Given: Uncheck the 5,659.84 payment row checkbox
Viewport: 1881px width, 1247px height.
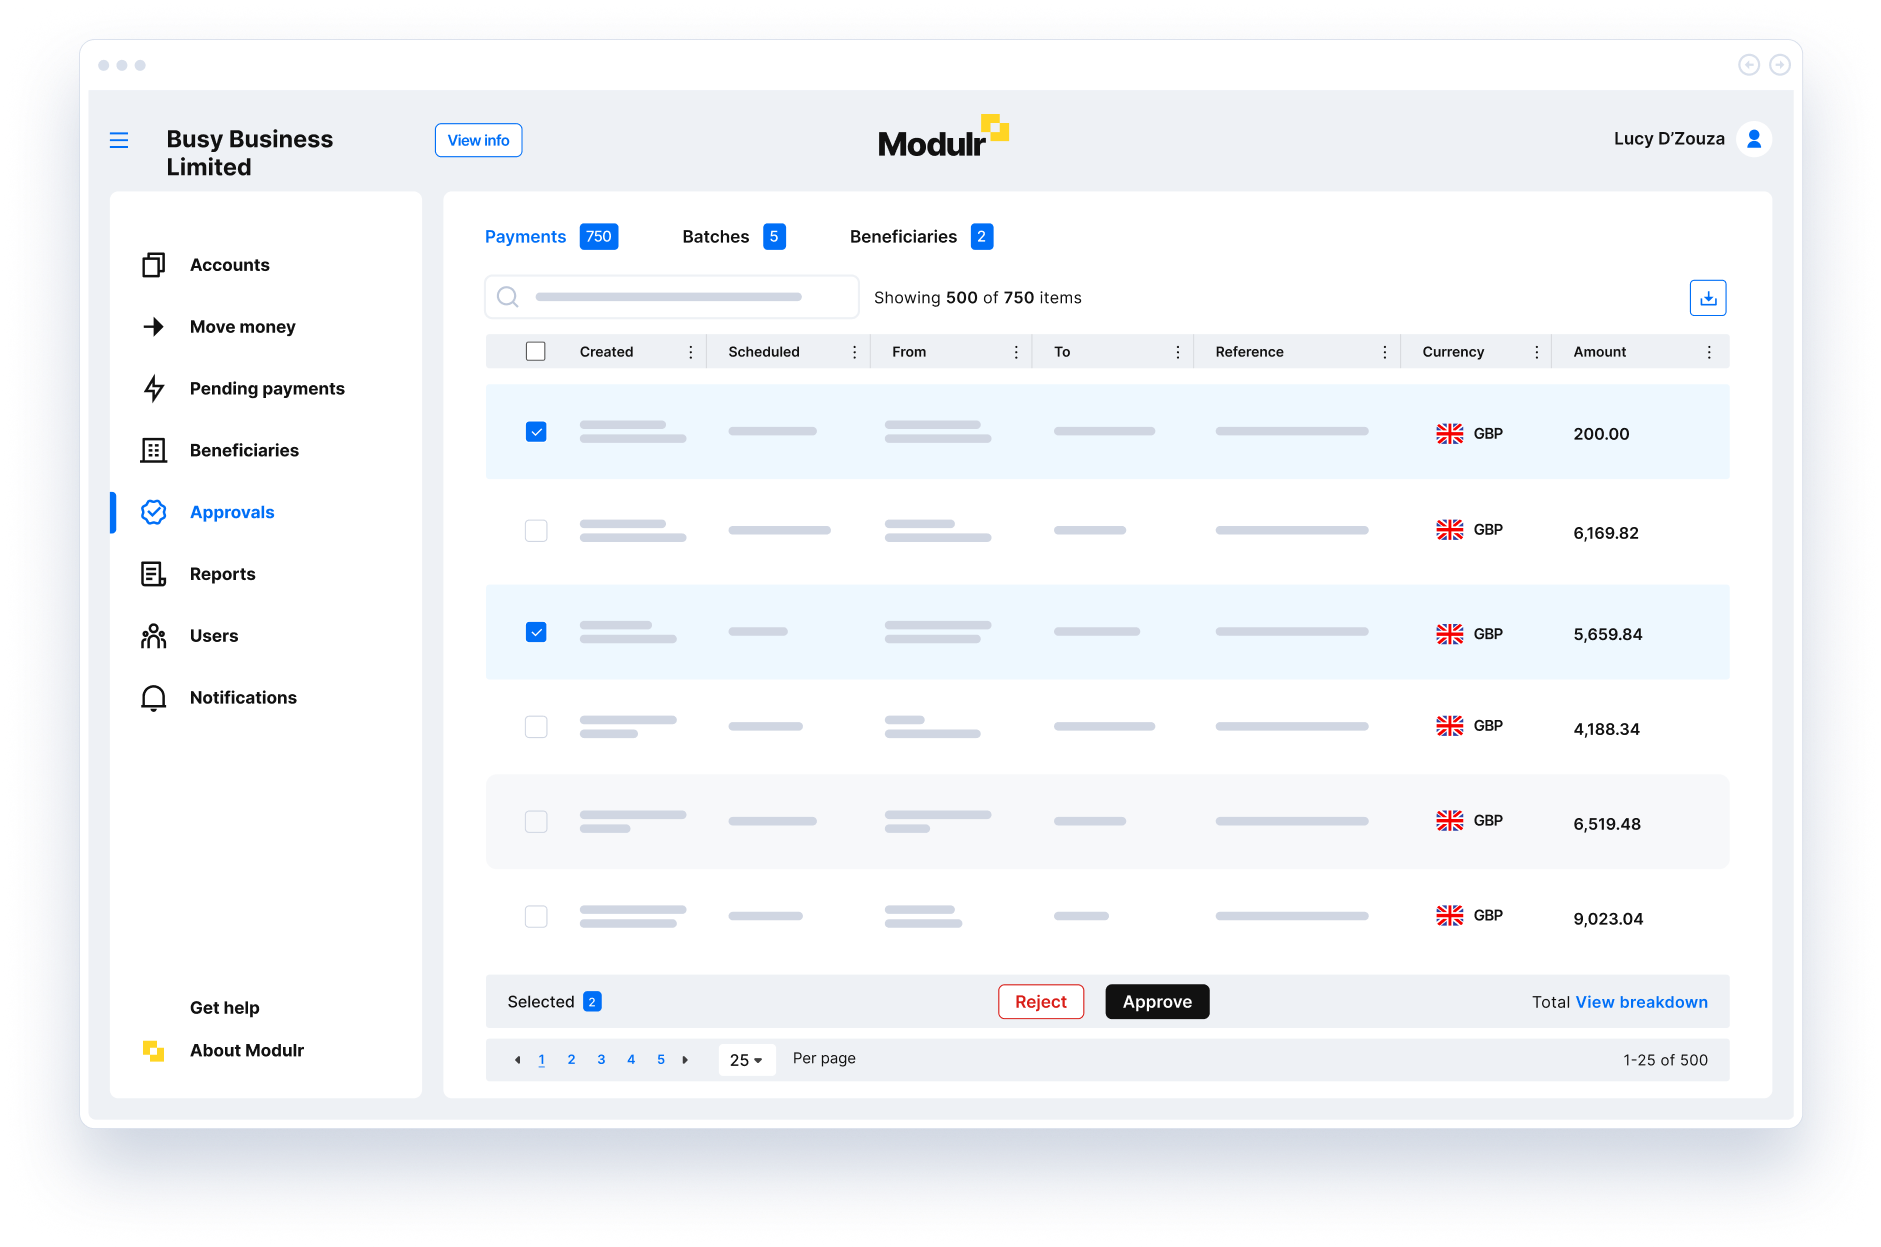Looking at the screenshot, I should [x=536, y=632].
